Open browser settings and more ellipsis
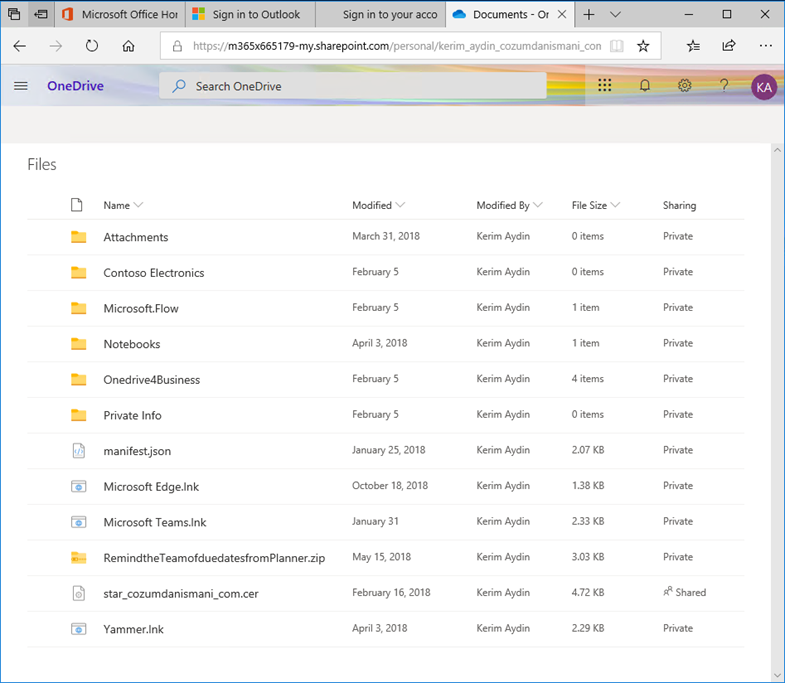 coord(765,46)
